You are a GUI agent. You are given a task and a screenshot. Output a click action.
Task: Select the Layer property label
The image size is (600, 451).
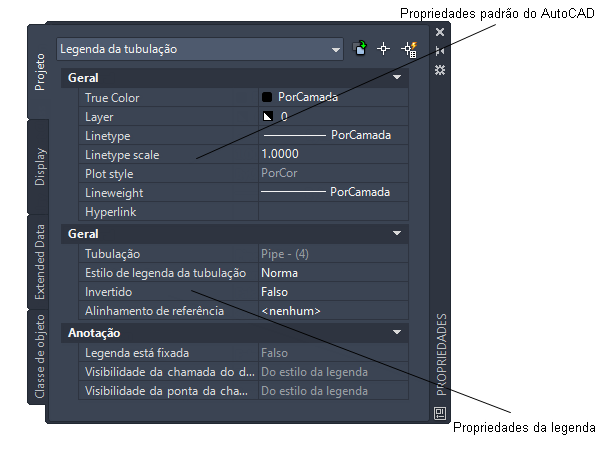(99, 117)
